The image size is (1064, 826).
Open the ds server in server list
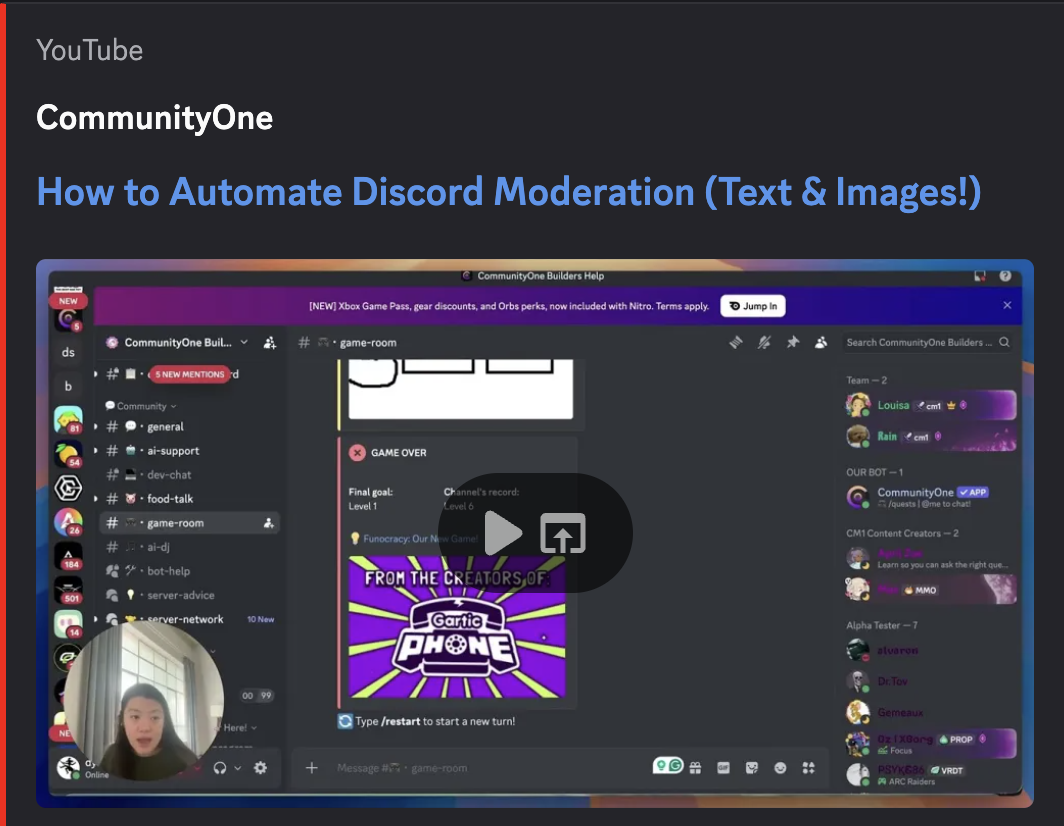[x=68, y=352]
